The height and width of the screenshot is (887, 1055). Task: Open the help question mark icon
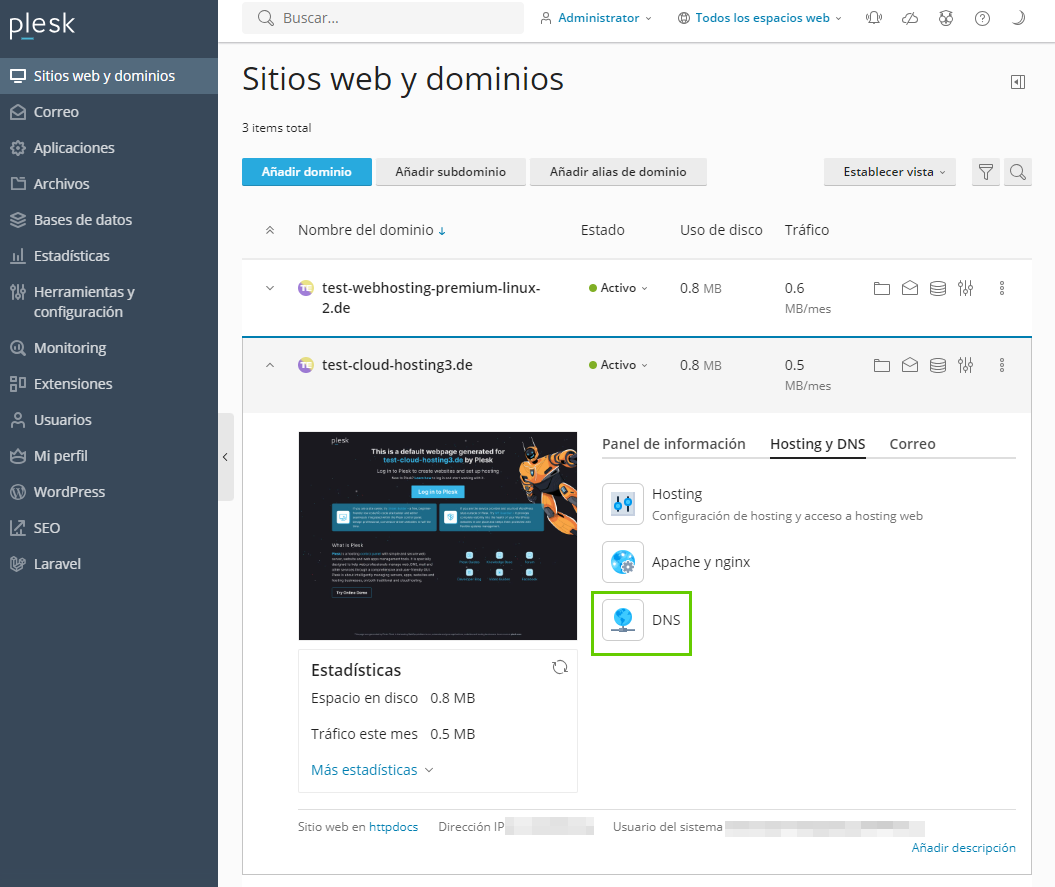click(x=982, y=18)
